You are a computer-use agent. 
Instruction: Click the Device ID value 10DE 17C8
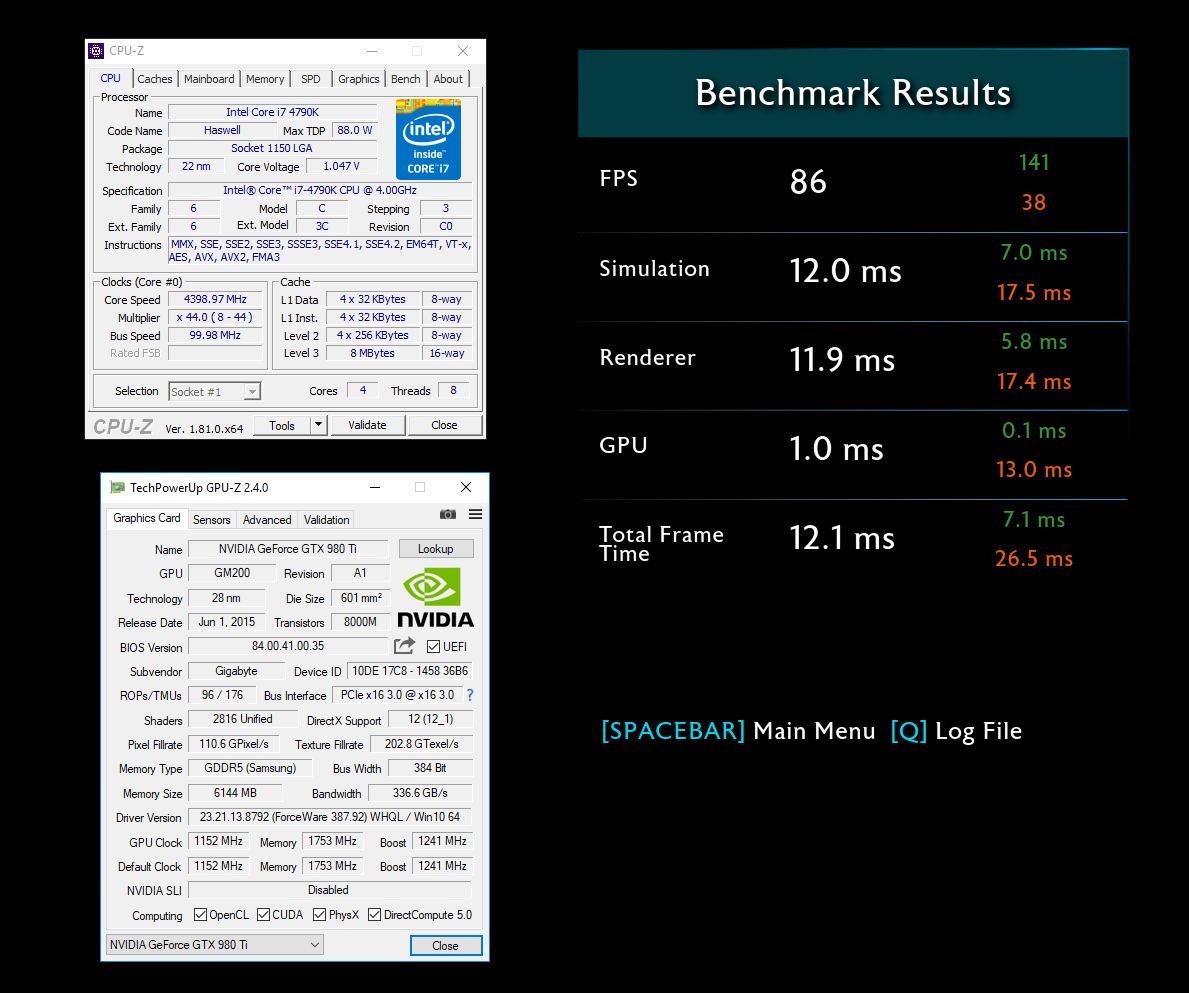410,671
